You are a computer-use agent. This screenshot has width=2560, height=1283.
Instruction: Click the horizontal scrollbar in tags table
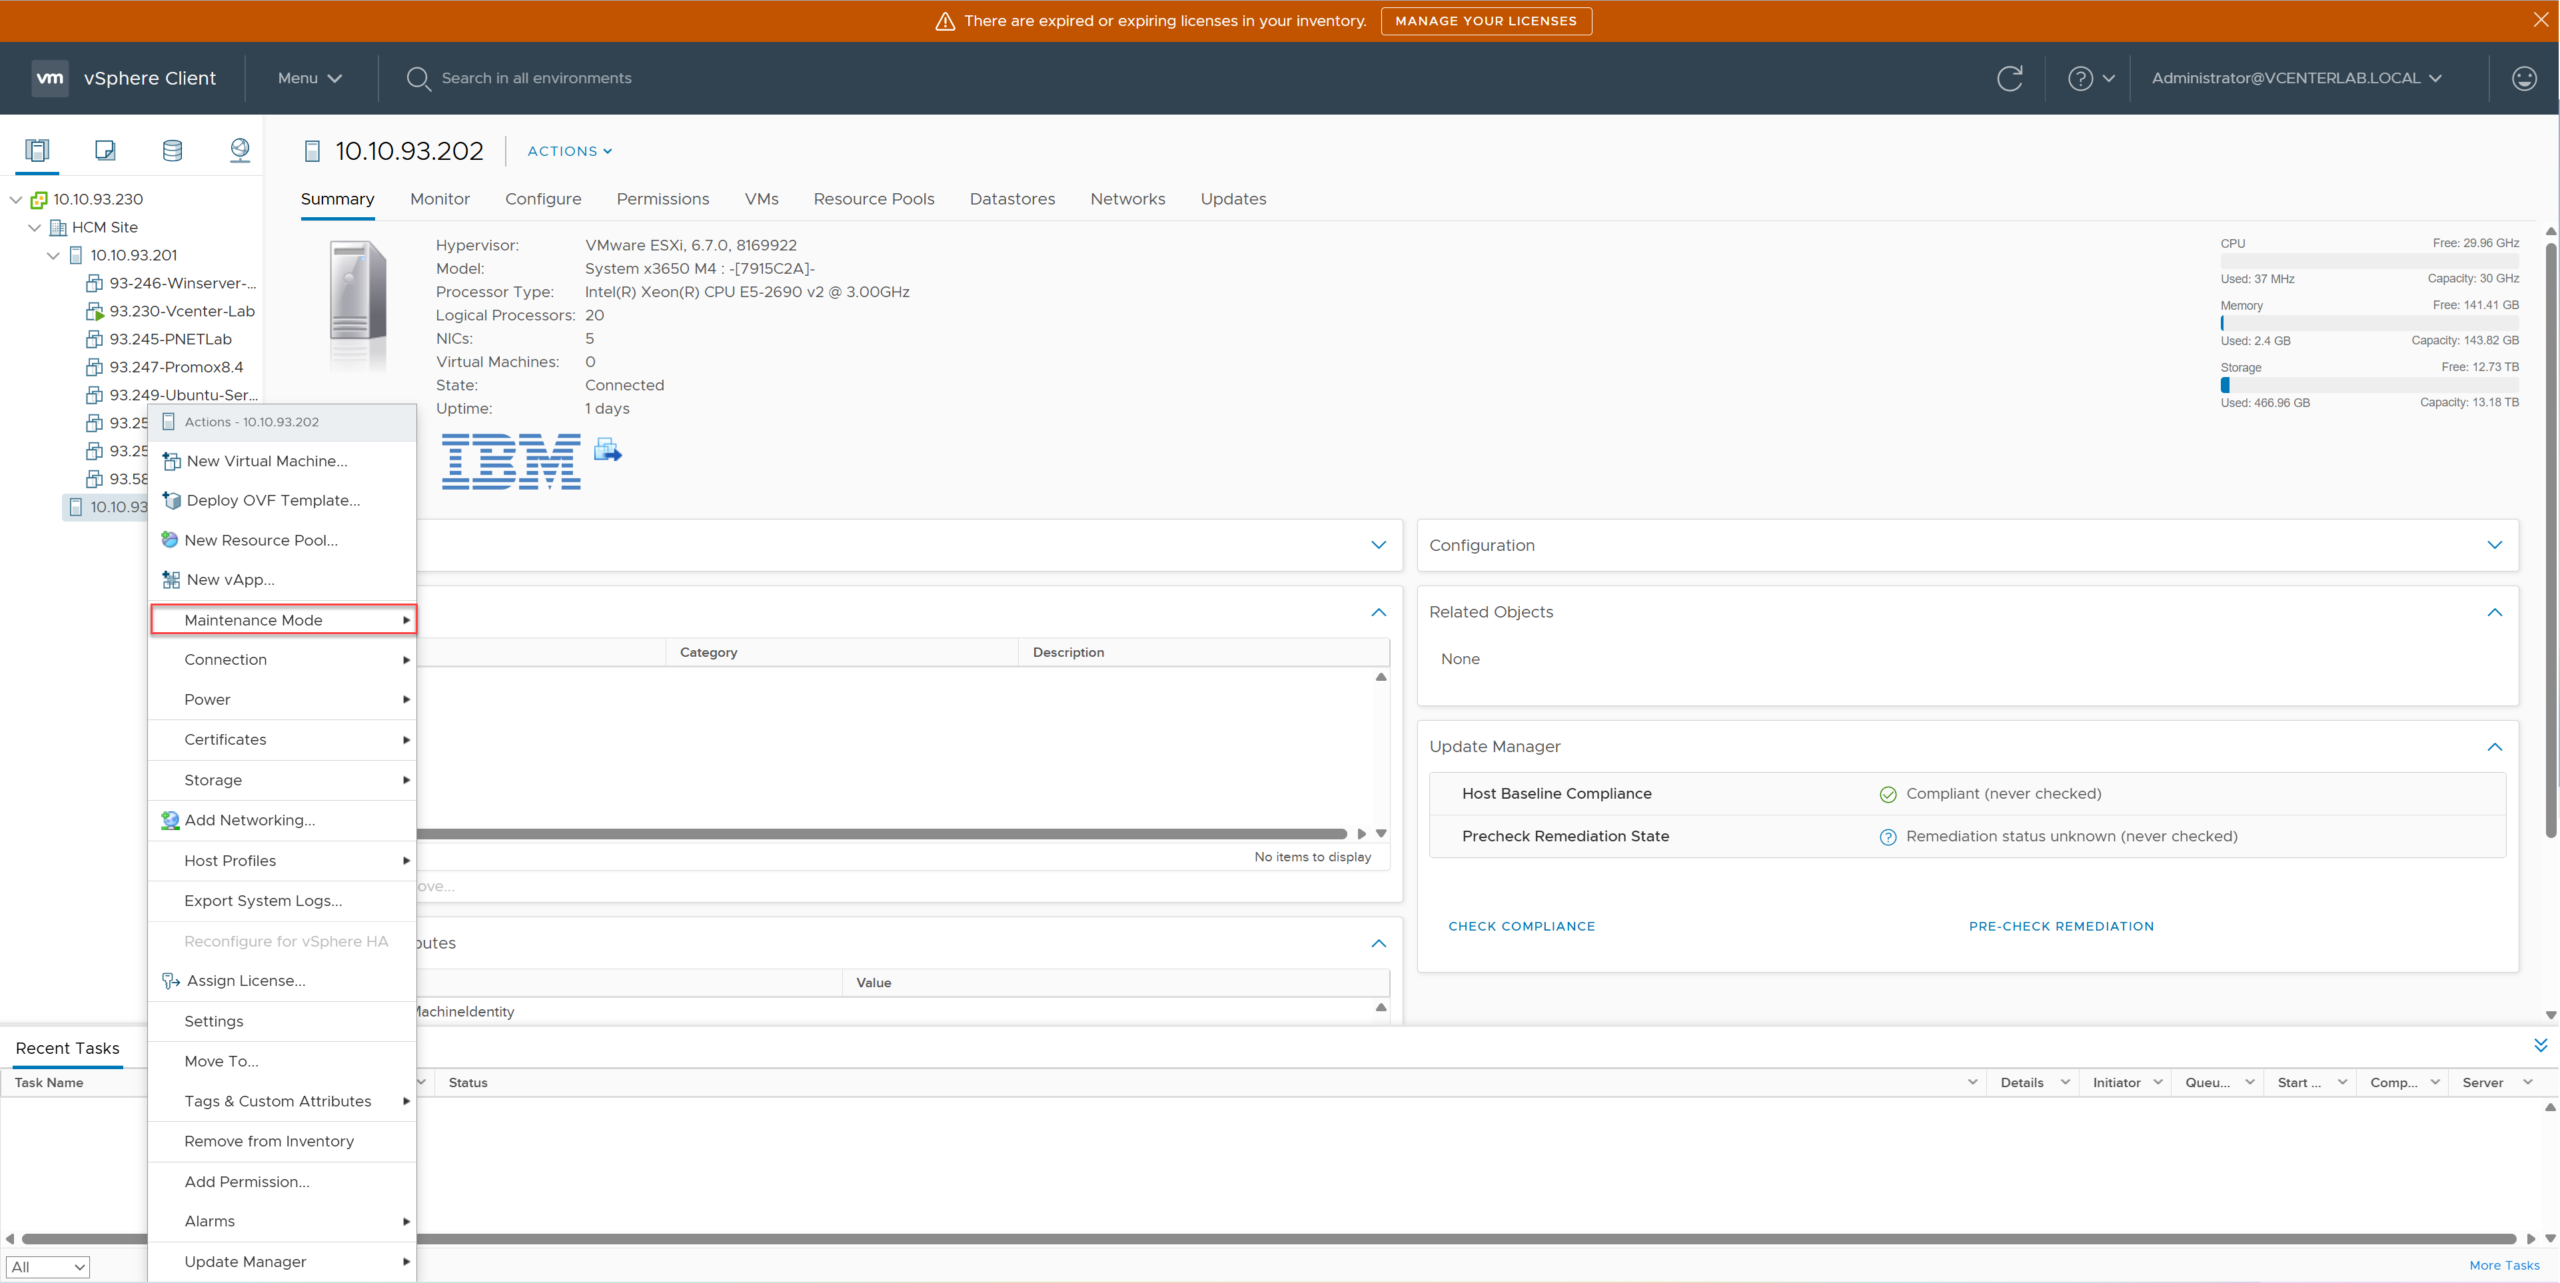pyautogui.click(x=880, y=833)
